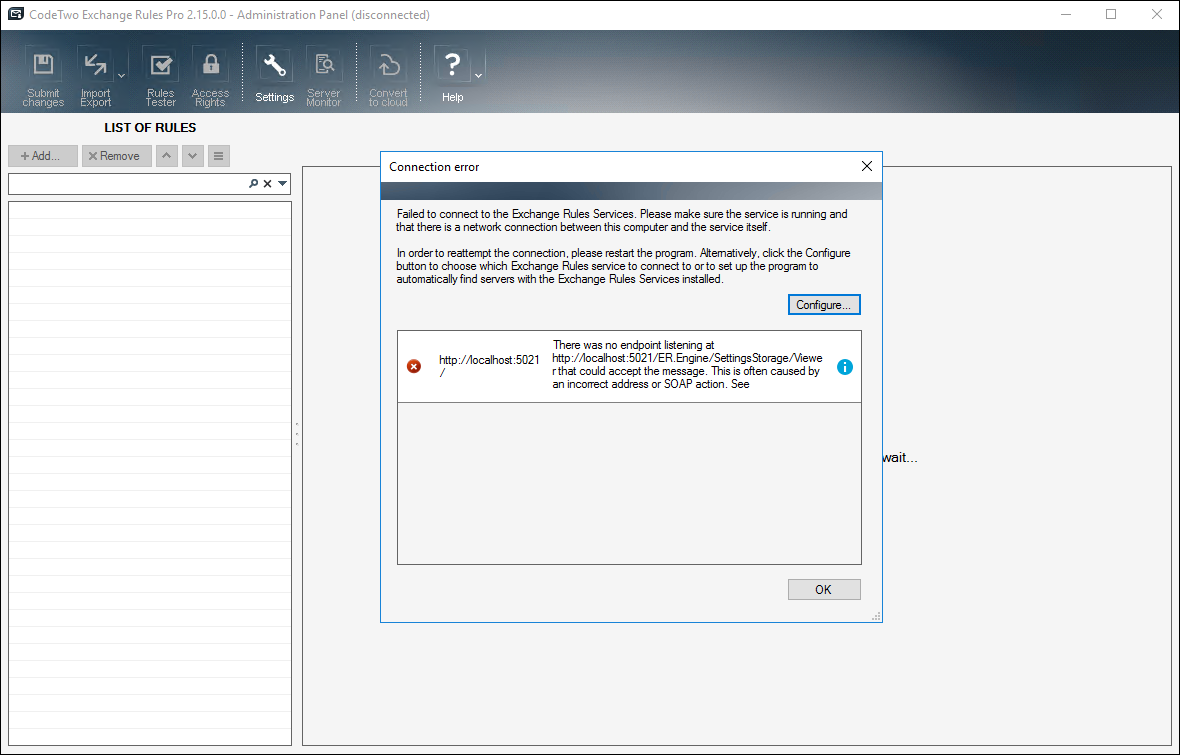This screenshot has height=755, width=1180.
Task: Open Access Rights settings
Action: [210, 76]
